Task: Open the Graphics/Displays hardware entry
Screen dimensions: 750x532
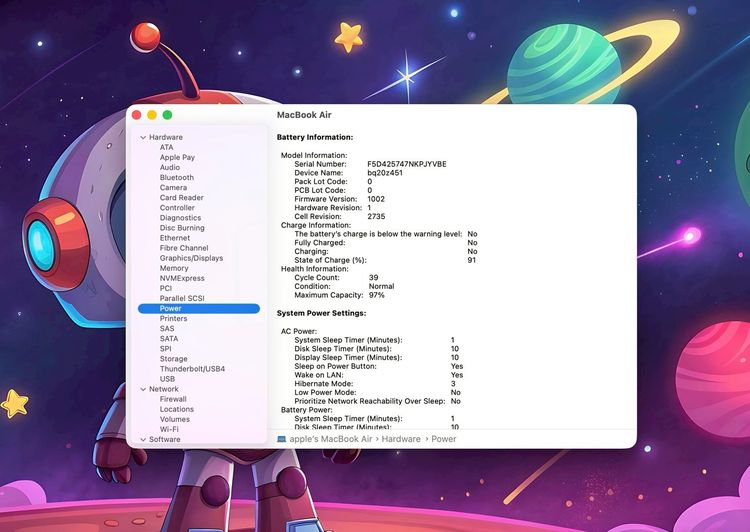Action: 191,258
